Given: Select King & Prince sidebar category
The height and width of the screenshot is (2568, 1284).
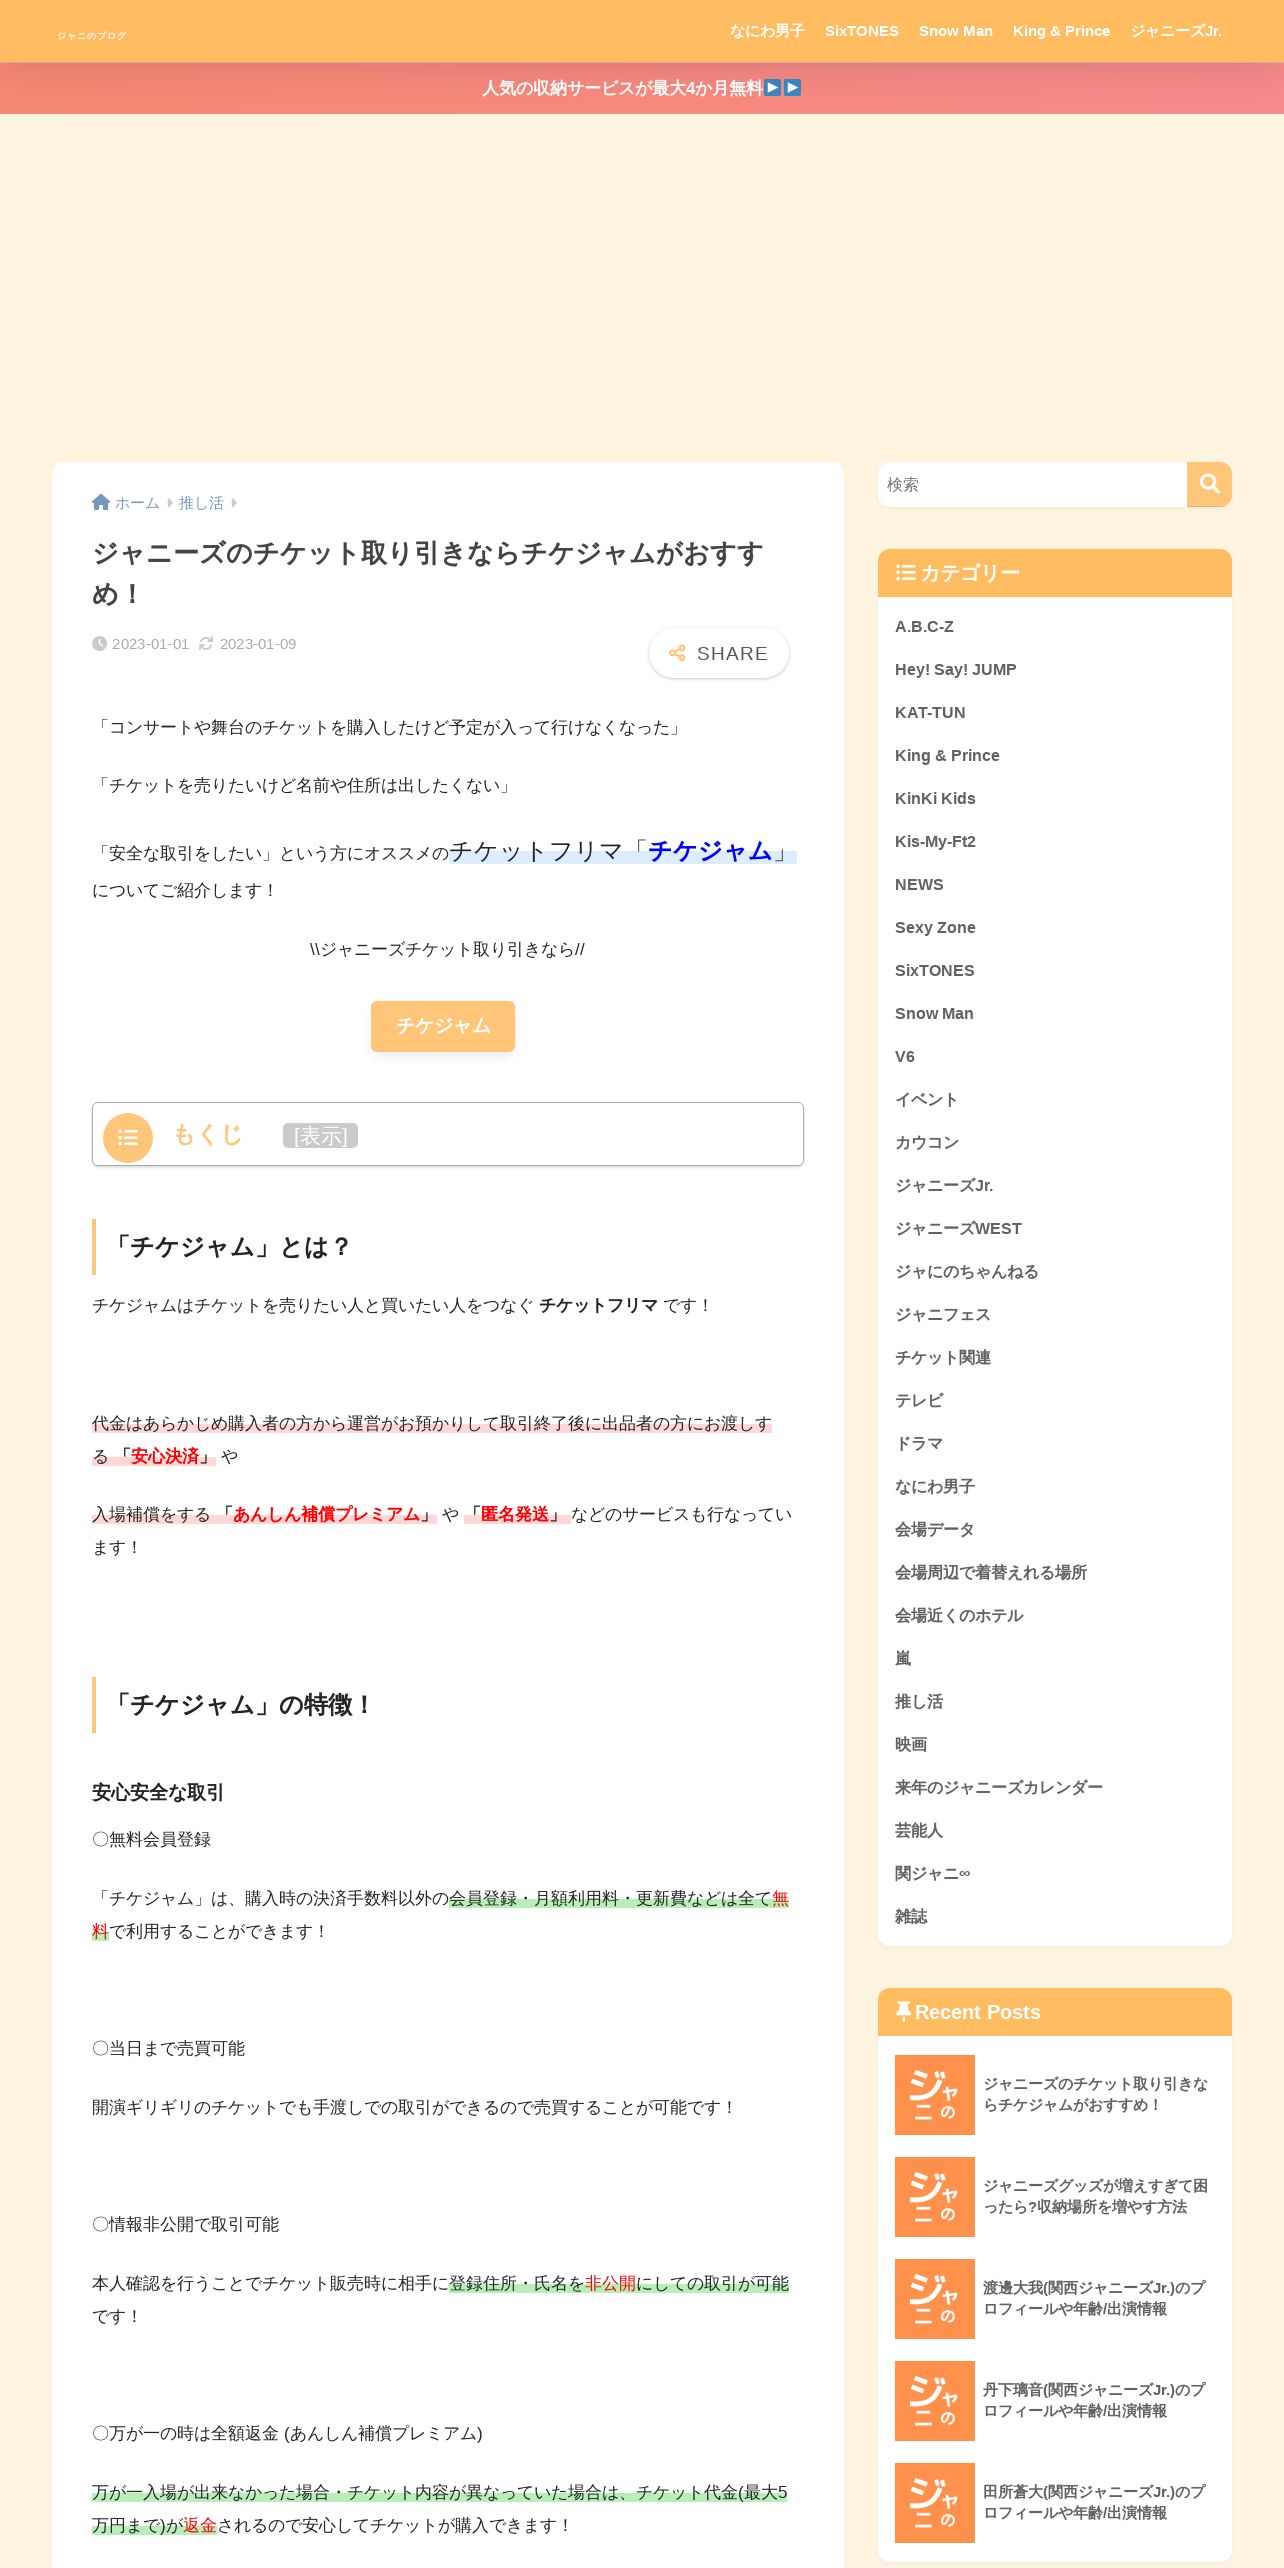Looking at the screenshot, I should (947, 755).
